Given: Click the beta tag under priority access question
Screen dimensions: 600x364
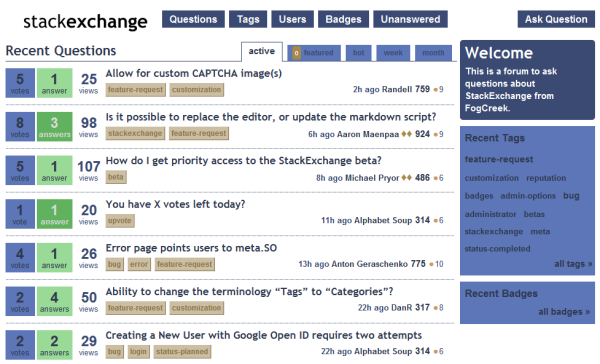Looking at the screenshot, I should tap(116, 177).
